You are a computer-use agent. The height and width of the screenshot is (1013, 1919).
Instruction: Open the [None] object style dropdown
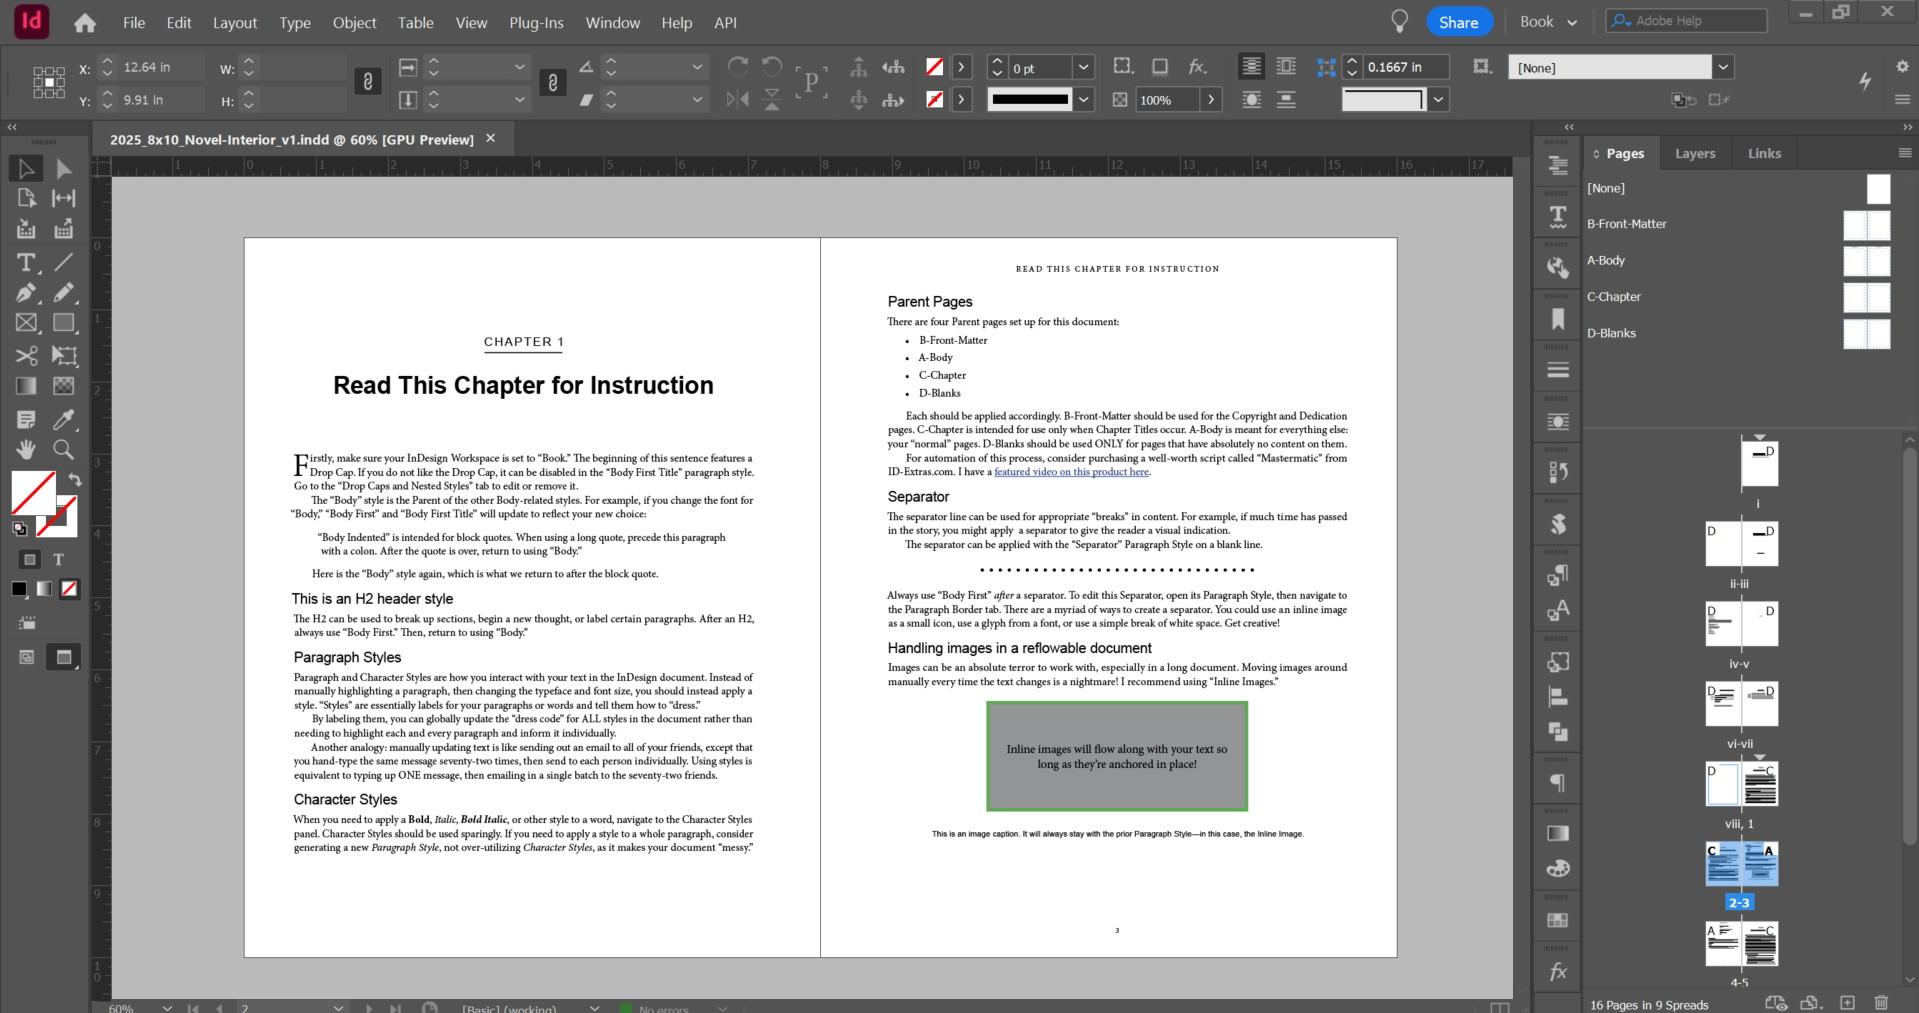pyautogui.click(x=1723, y=68)
